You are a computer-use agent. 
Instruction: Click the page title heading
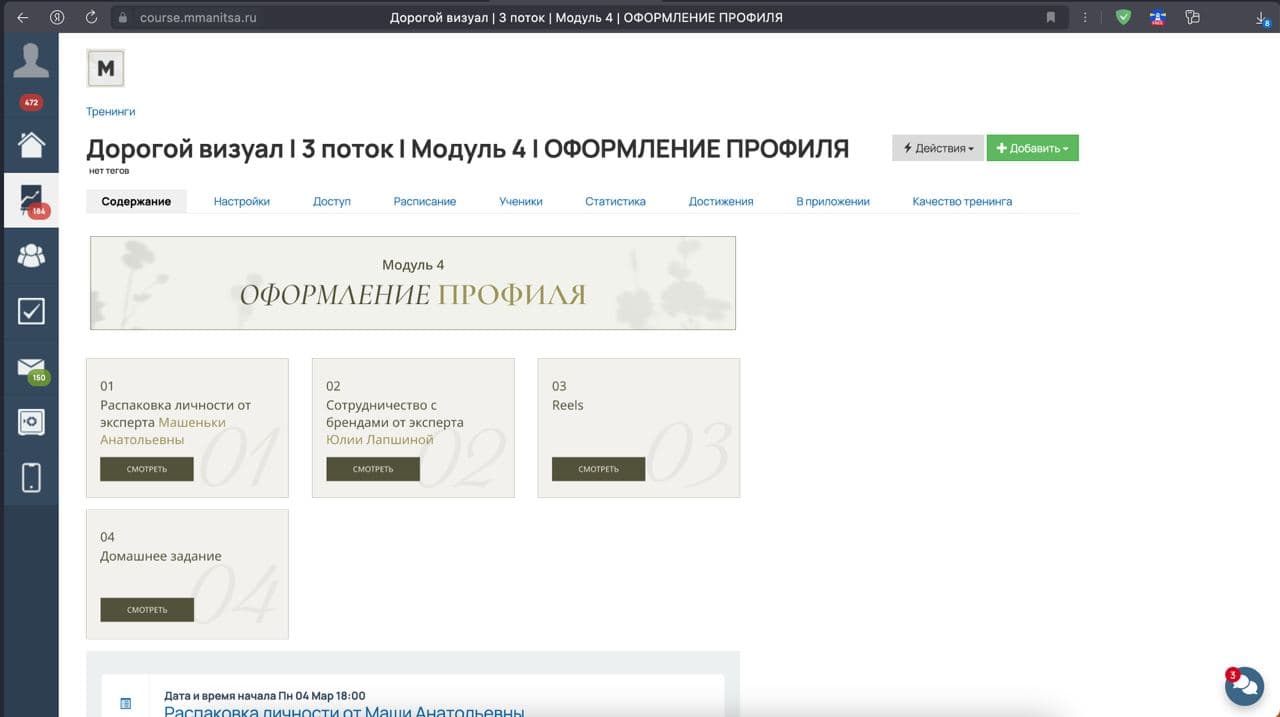(x=468, y=148)
